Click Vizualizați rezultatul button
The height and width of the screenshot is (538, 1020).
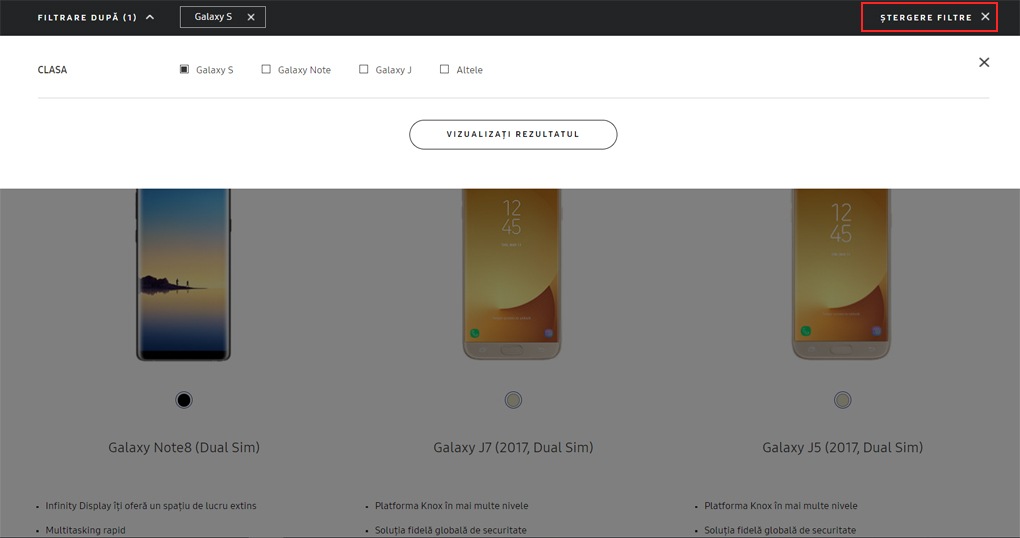click(x=513, y=135)
